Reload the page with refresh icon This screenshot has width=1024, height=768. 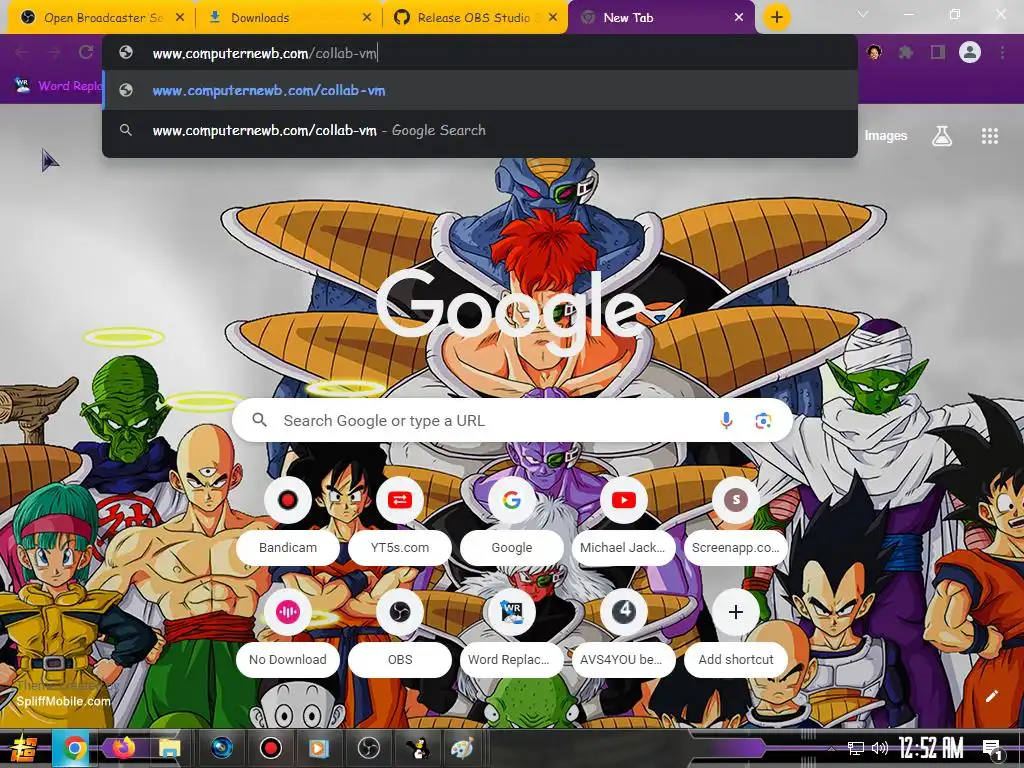coord(86,52)
